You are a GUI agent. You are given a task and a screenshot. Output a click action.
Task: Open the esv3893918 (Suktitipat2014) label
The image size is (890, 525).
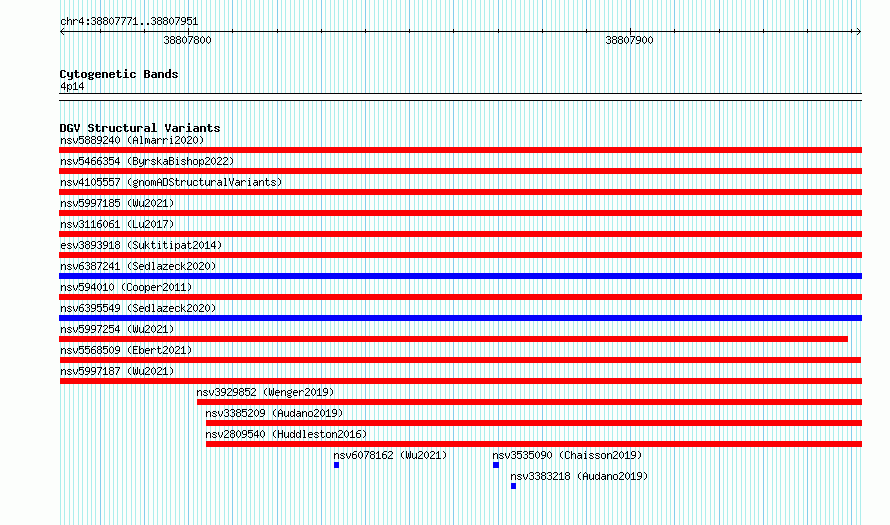coord(141,245)
